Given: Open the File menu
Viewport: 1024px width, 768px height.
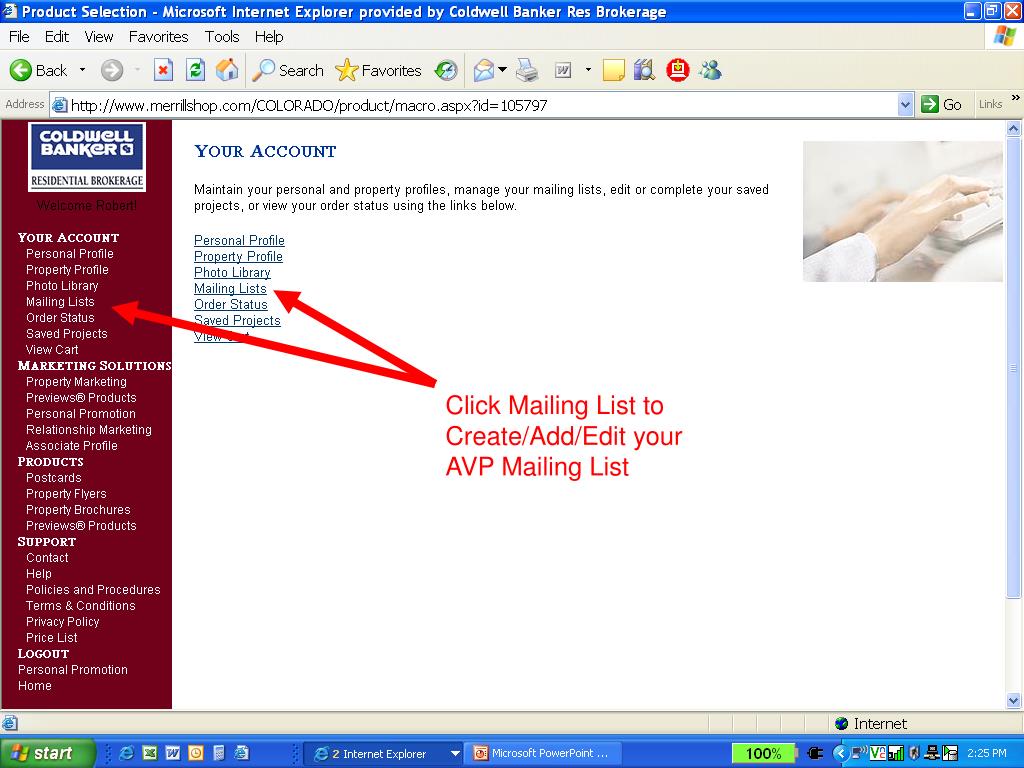Looking at the screenshot, I should (x=19, y=37).
